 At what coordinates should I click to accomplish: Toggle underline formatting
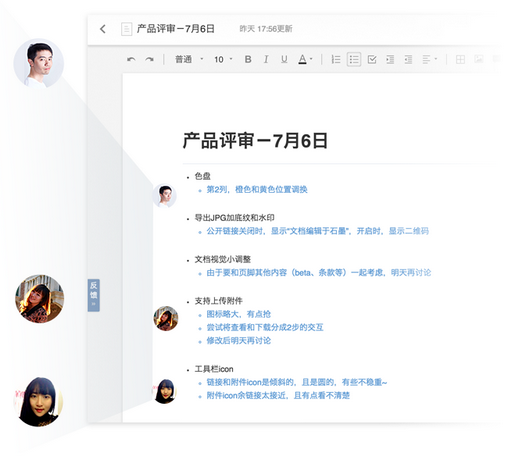click(284, 59)
